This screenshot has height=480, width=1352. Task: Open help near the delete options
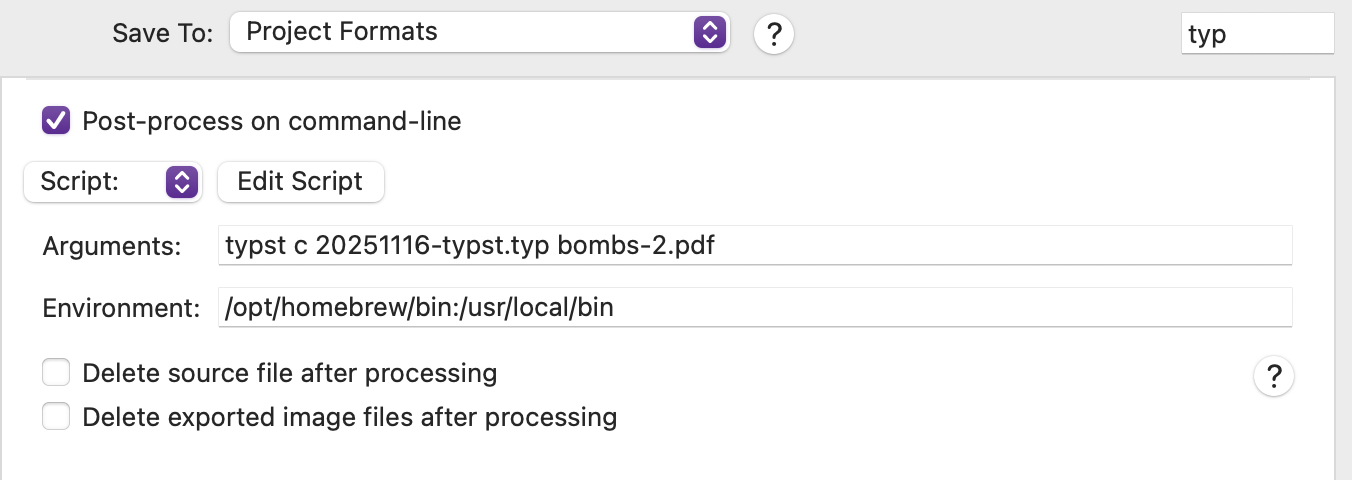coord(1273,377)
